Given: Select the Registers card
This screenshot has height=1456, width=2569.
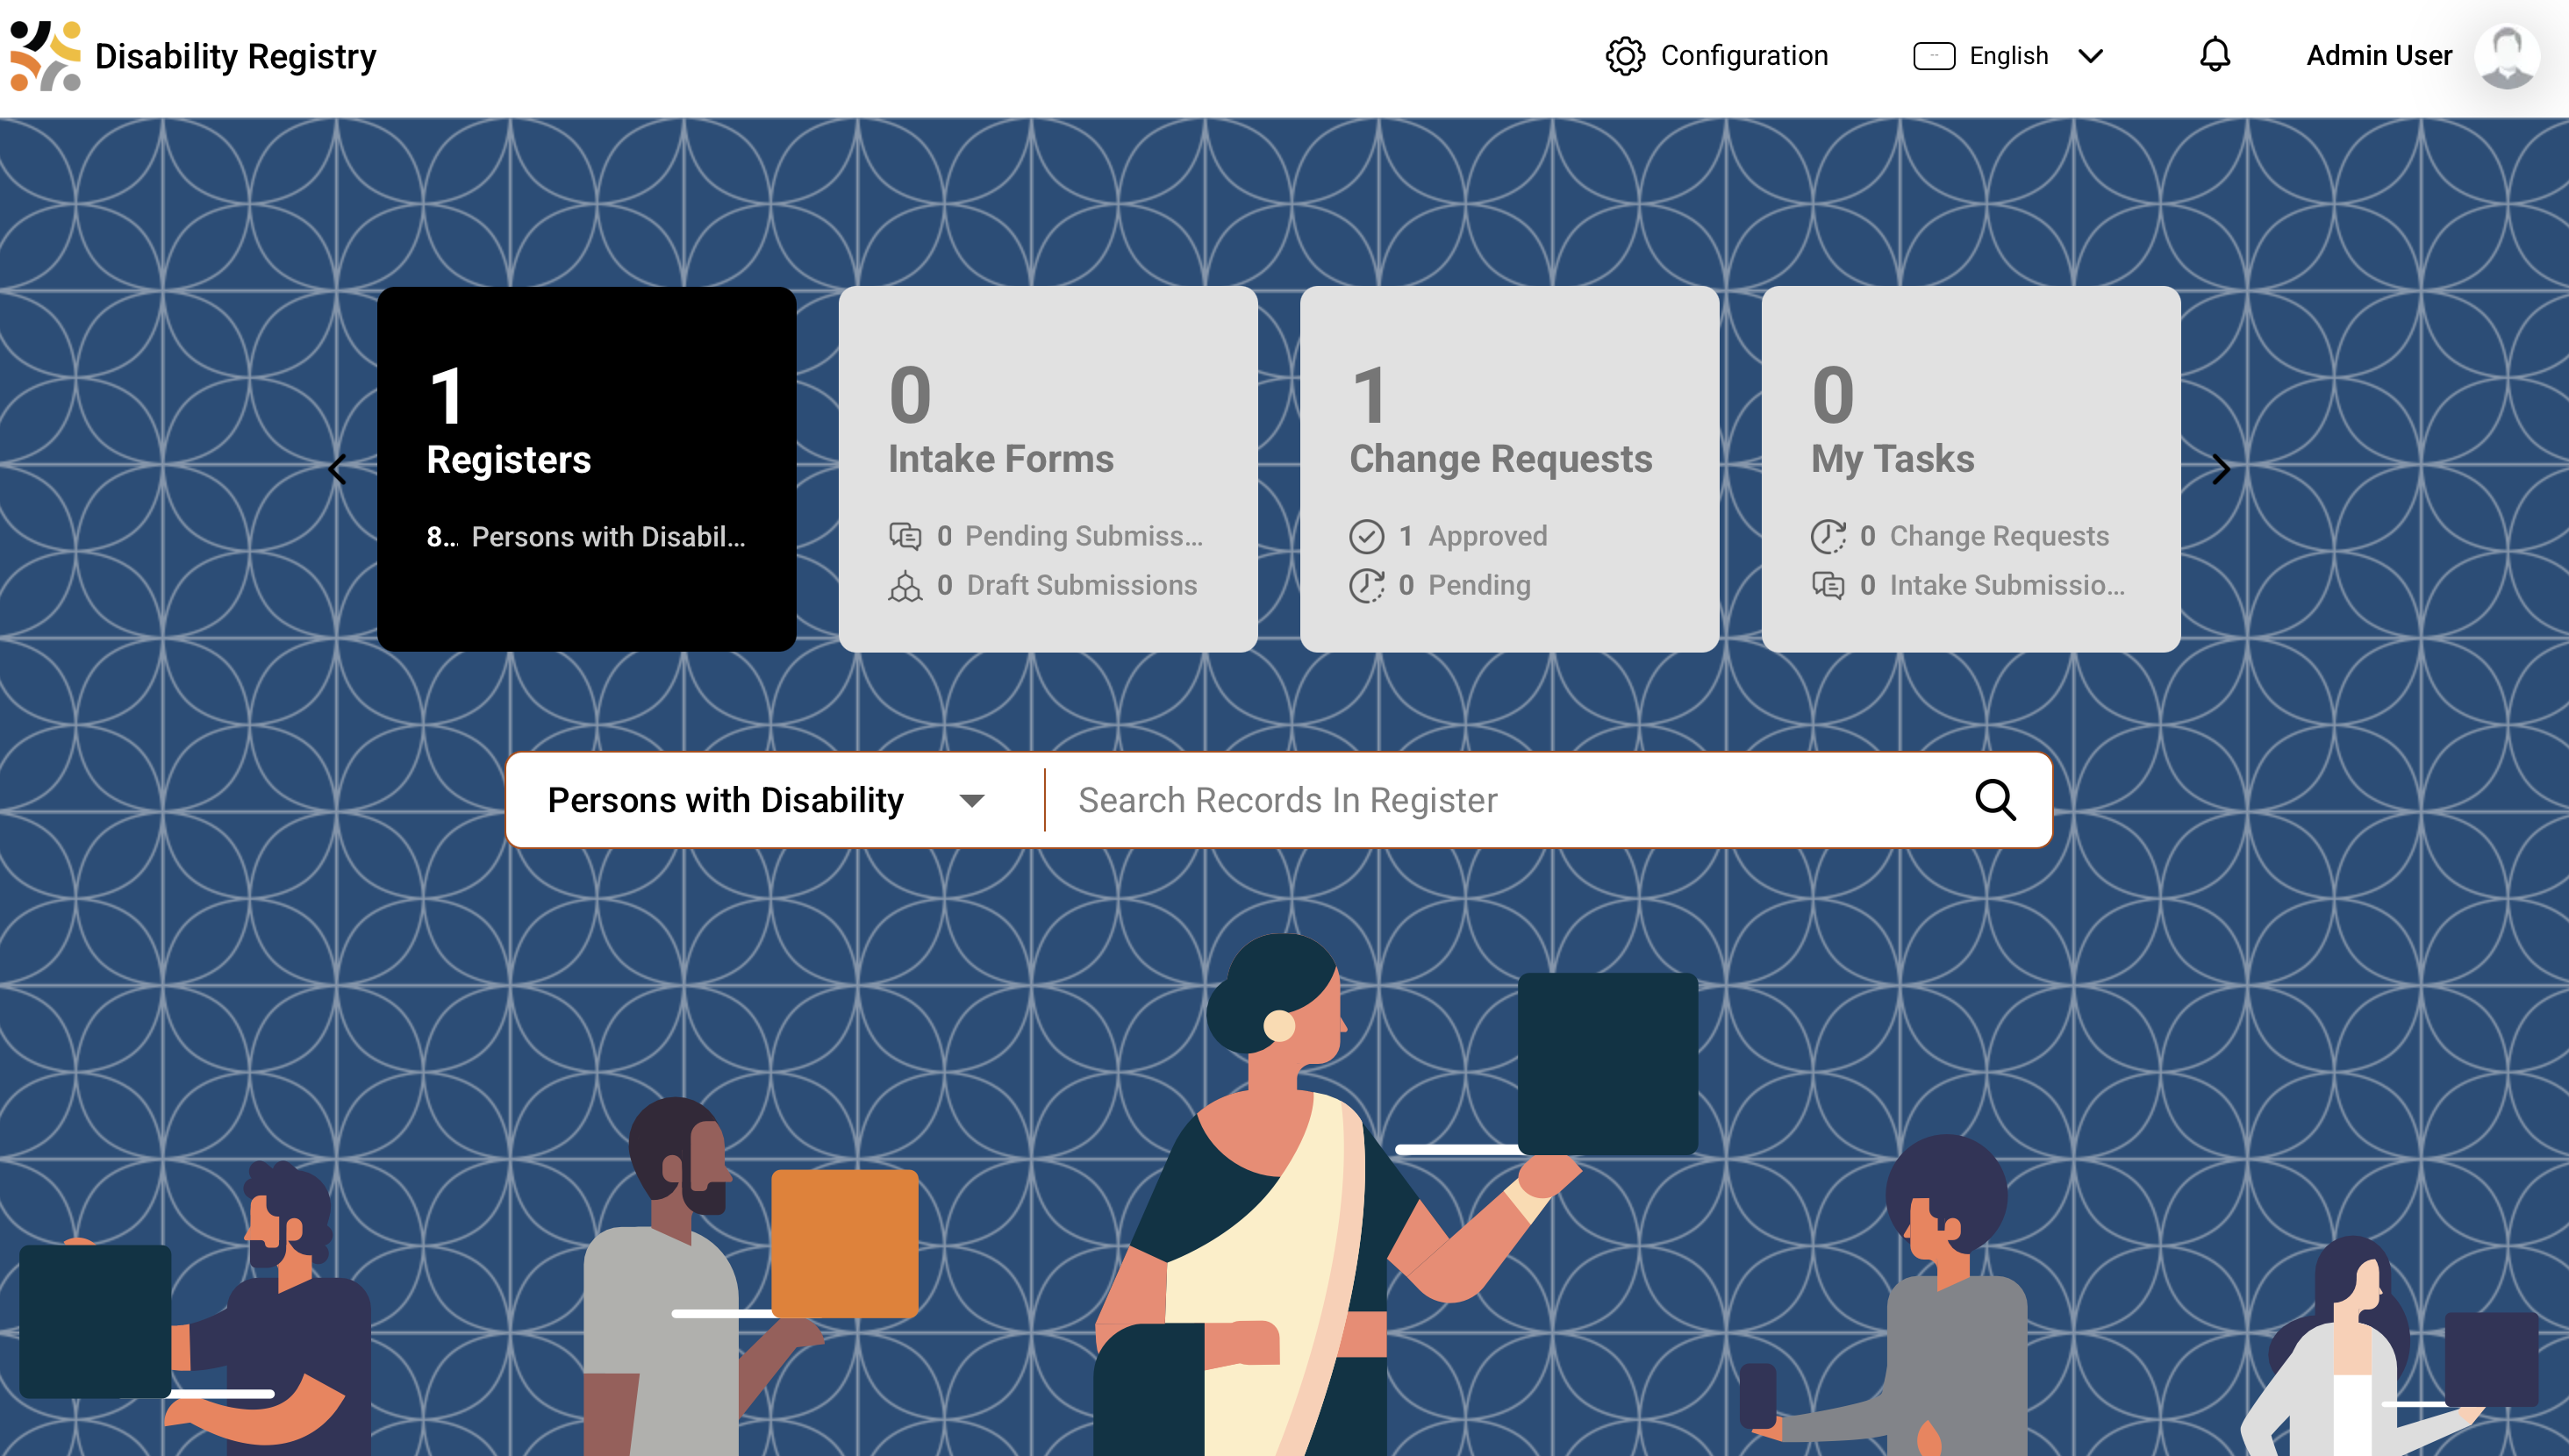Looking at the screenshot, I should [587, 469].
